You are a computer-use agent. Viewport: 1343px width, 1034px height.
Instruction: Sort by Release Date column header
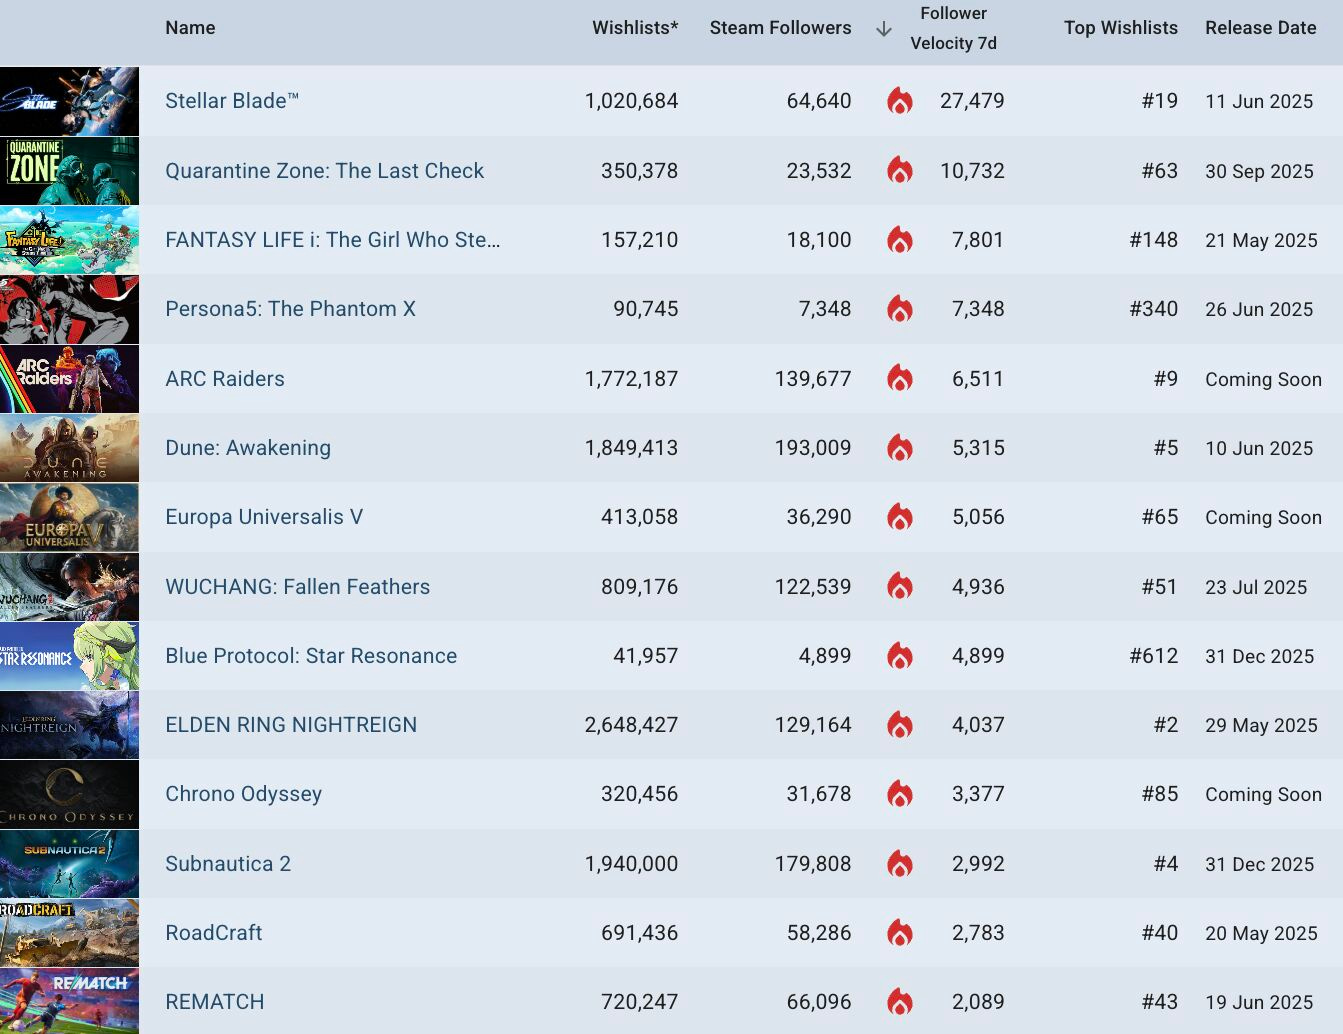coord(1261,28)
